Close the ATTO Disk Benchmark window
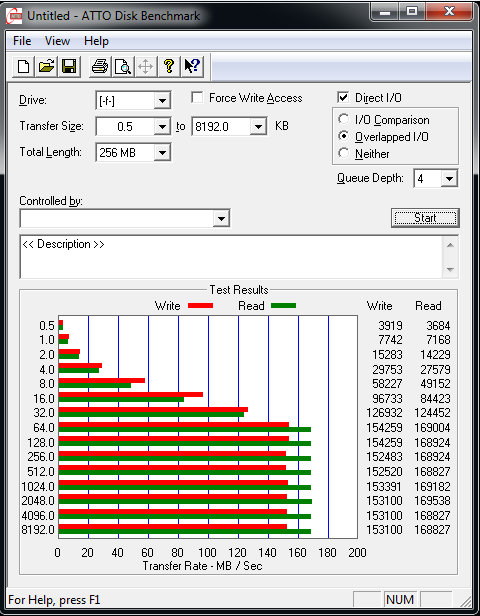 point(449,12)
